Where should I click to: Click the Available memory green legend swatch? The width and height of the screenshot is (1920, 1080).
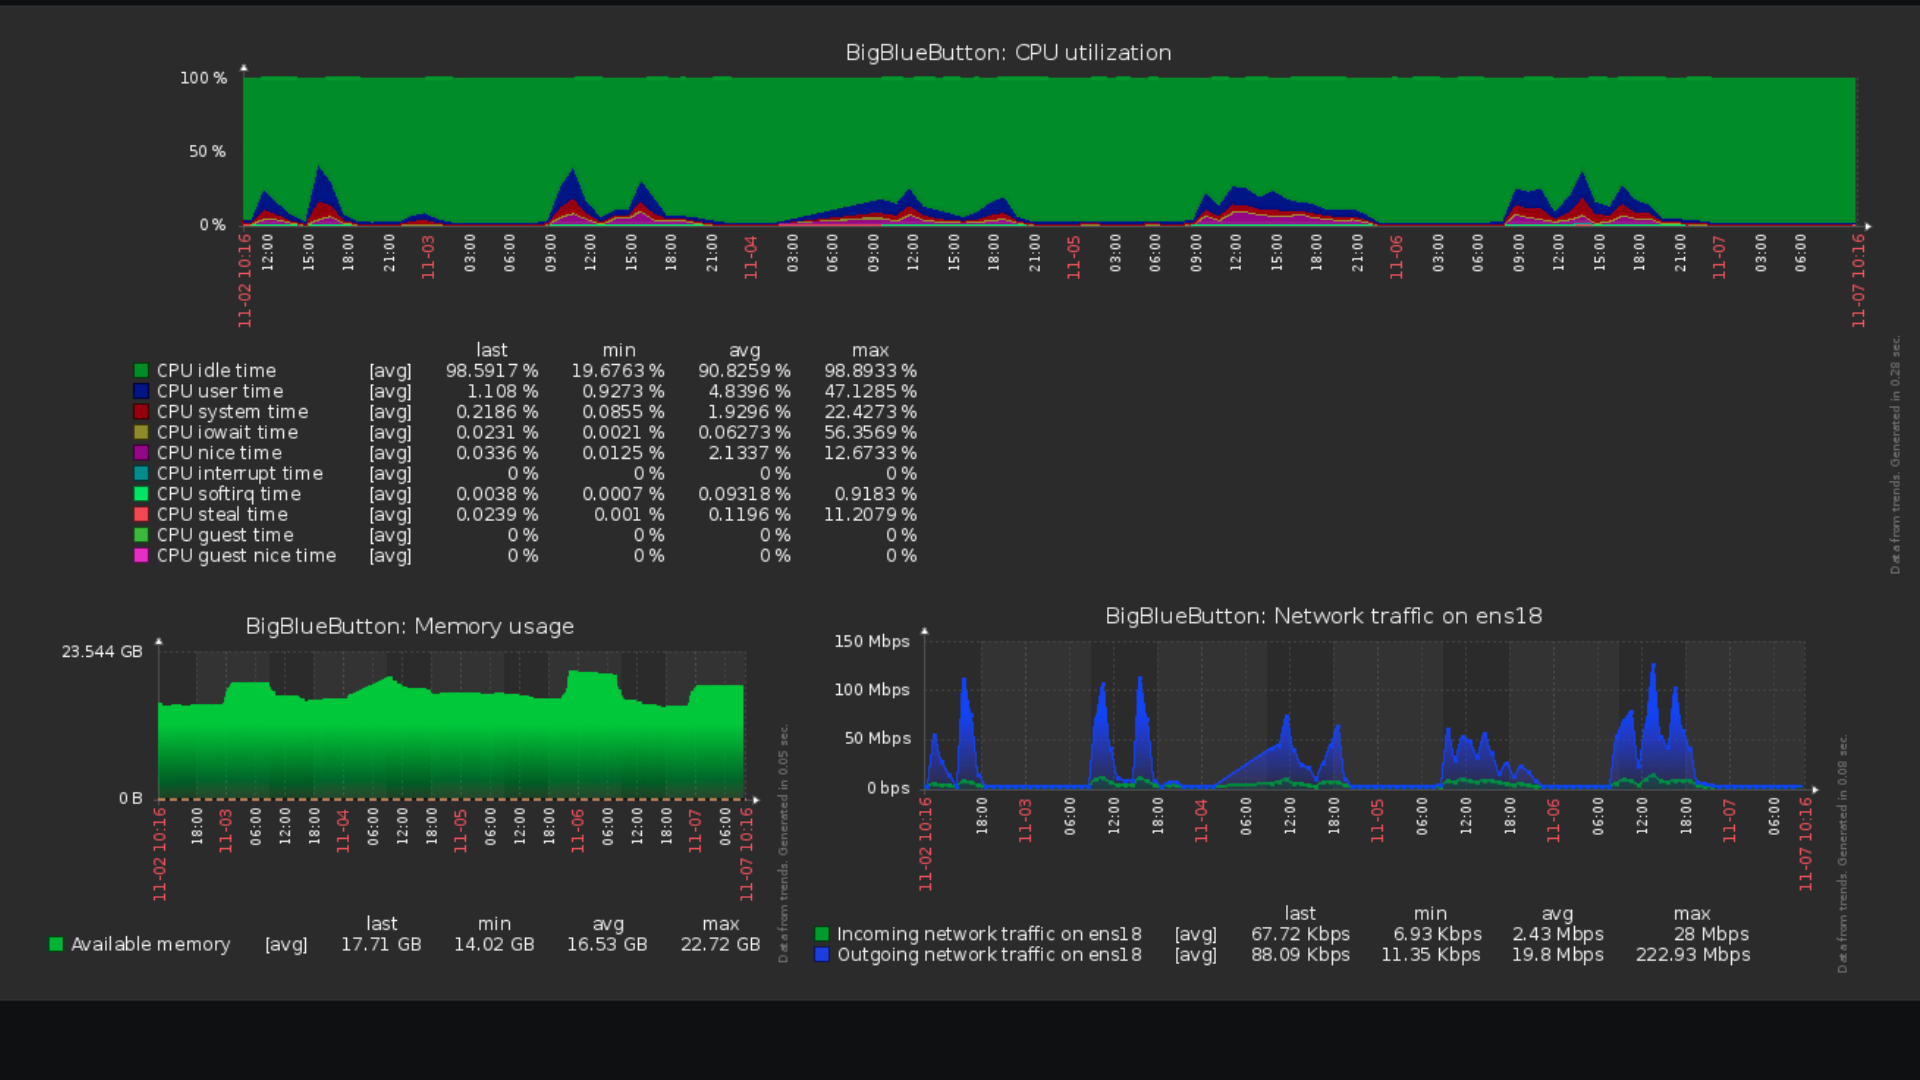56,944
